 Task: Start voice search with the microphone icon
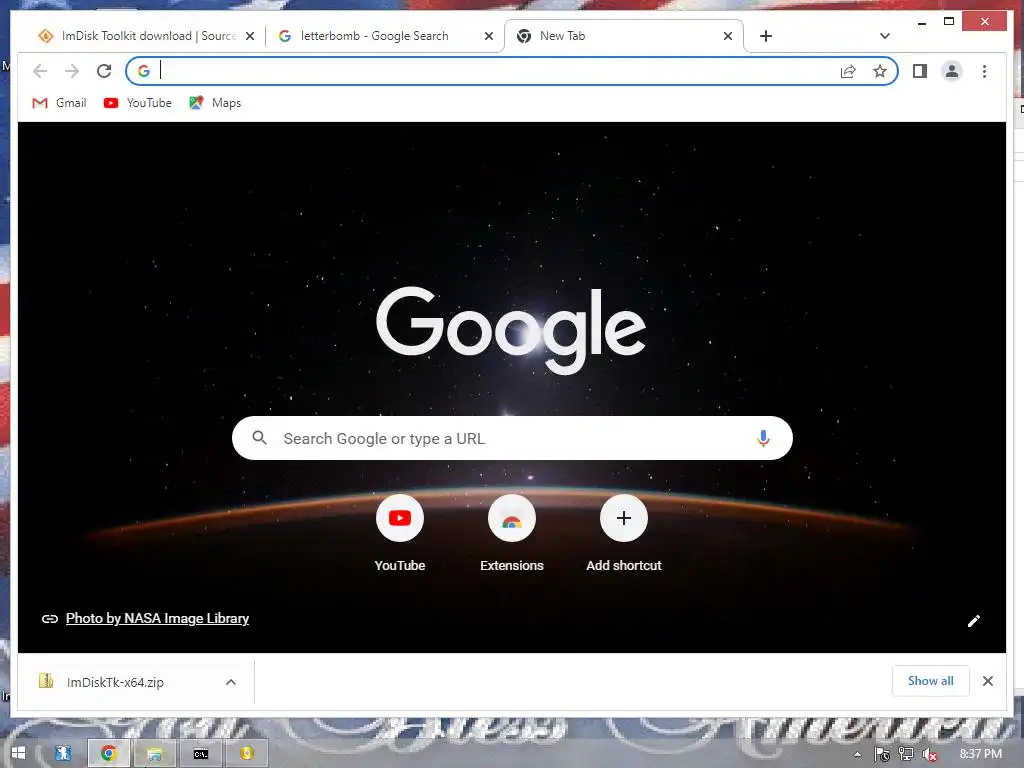pos(763,438)
